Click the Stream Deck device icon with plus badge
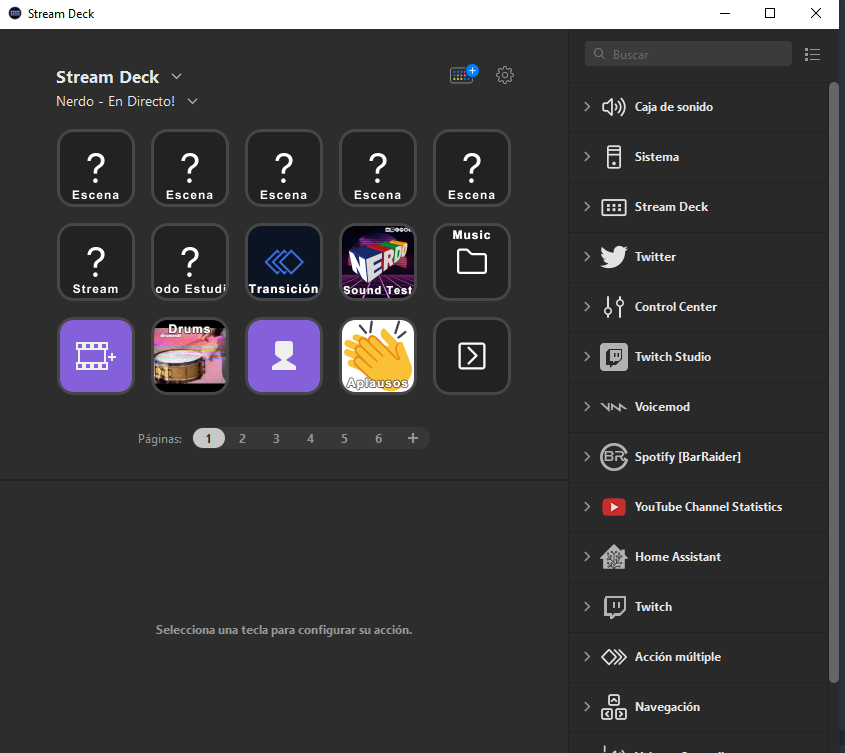Image resolution: width=845 pixels, height=753 pixels. (460, 75)
